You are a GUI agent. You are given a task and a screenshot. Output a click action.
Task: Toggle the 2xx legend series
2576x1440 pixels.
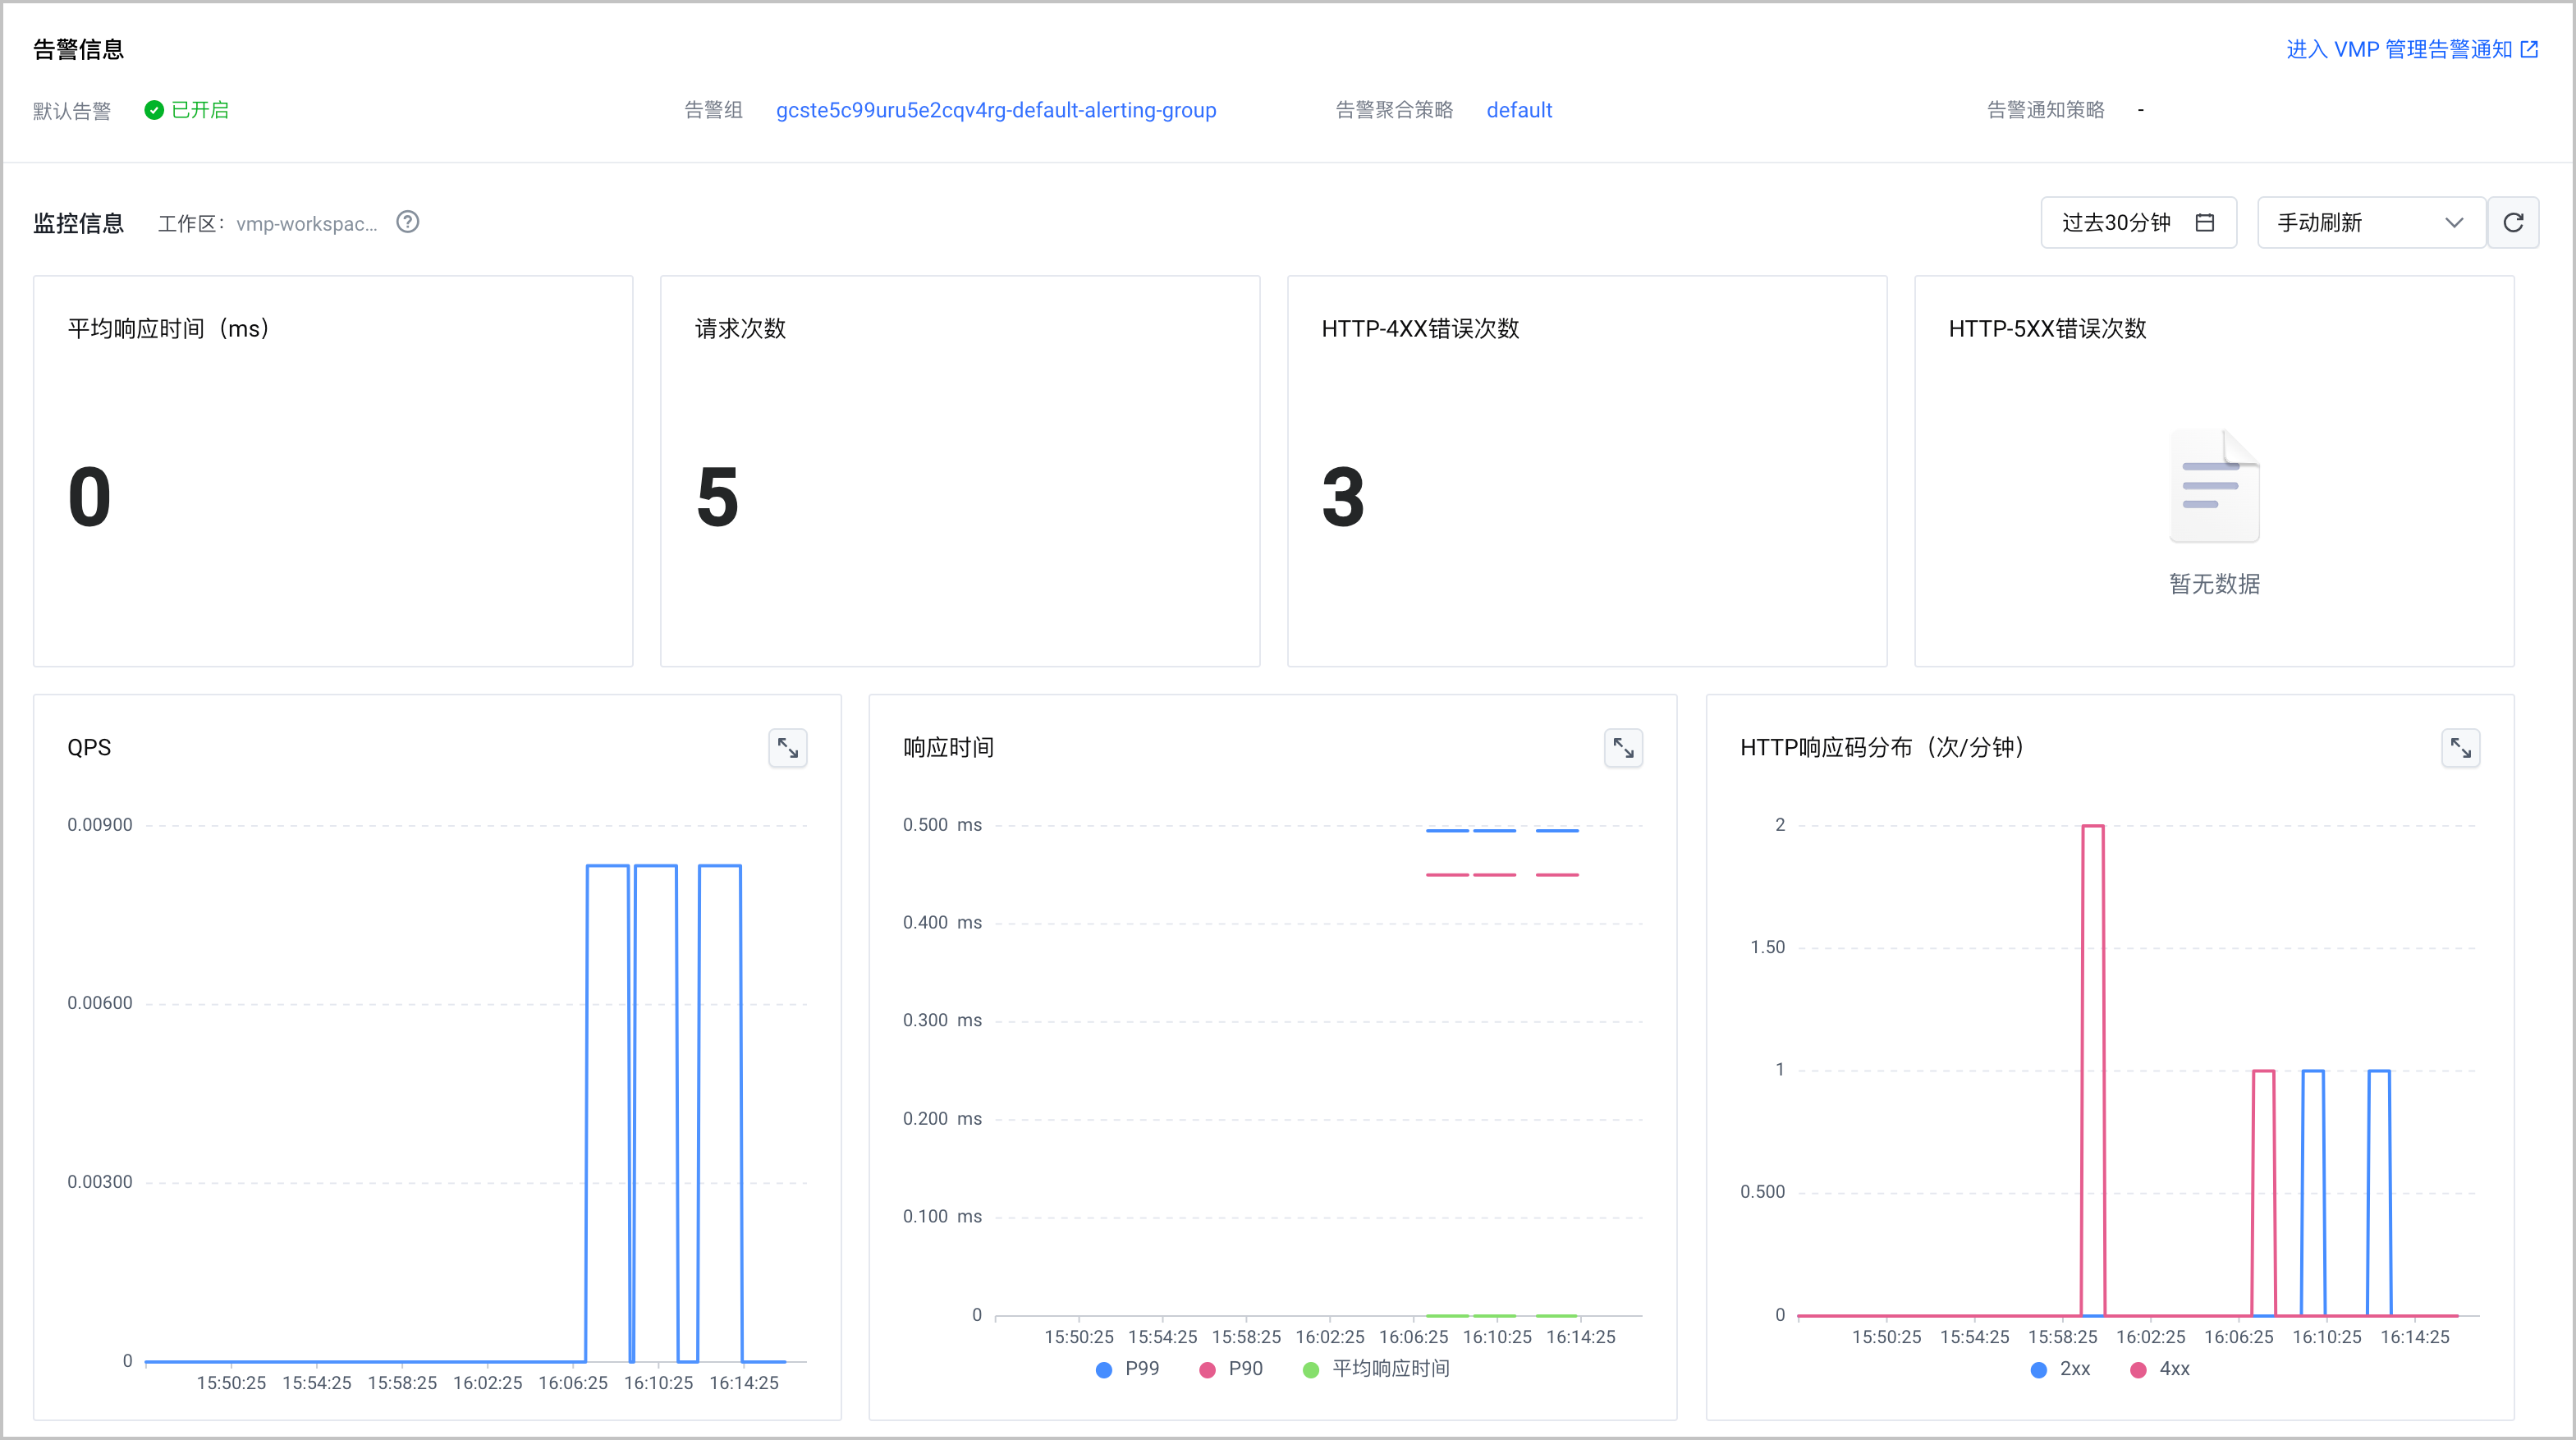tap(2060, 1369)
